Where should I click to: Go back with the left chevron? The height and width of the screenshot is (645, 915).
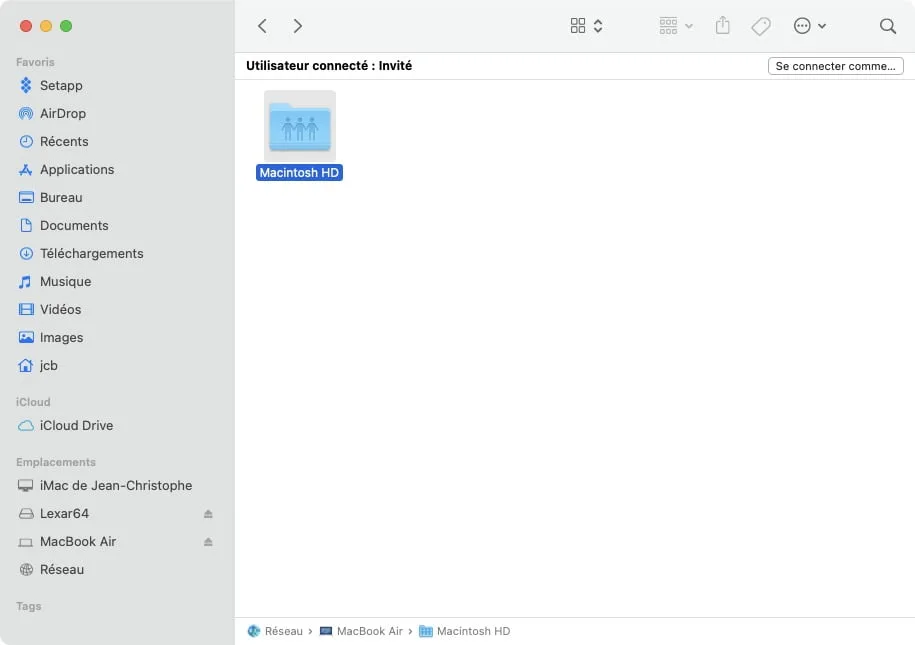point(263,26)
